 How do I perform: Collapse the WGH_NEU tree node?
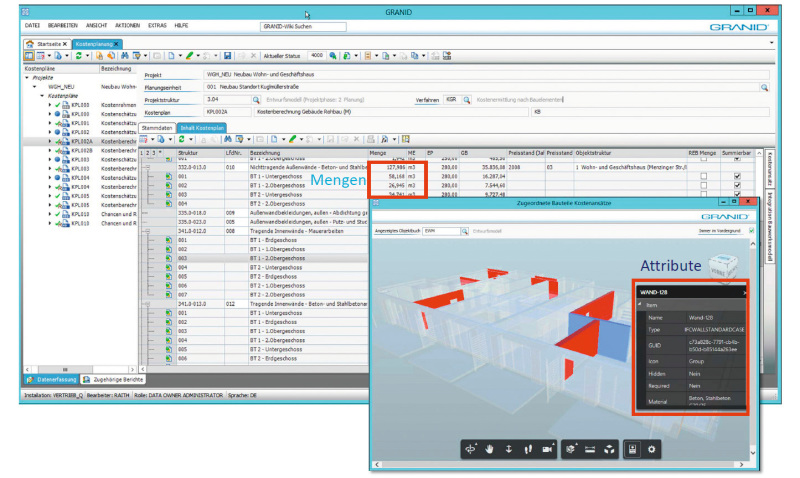click(x=35, y=87)
